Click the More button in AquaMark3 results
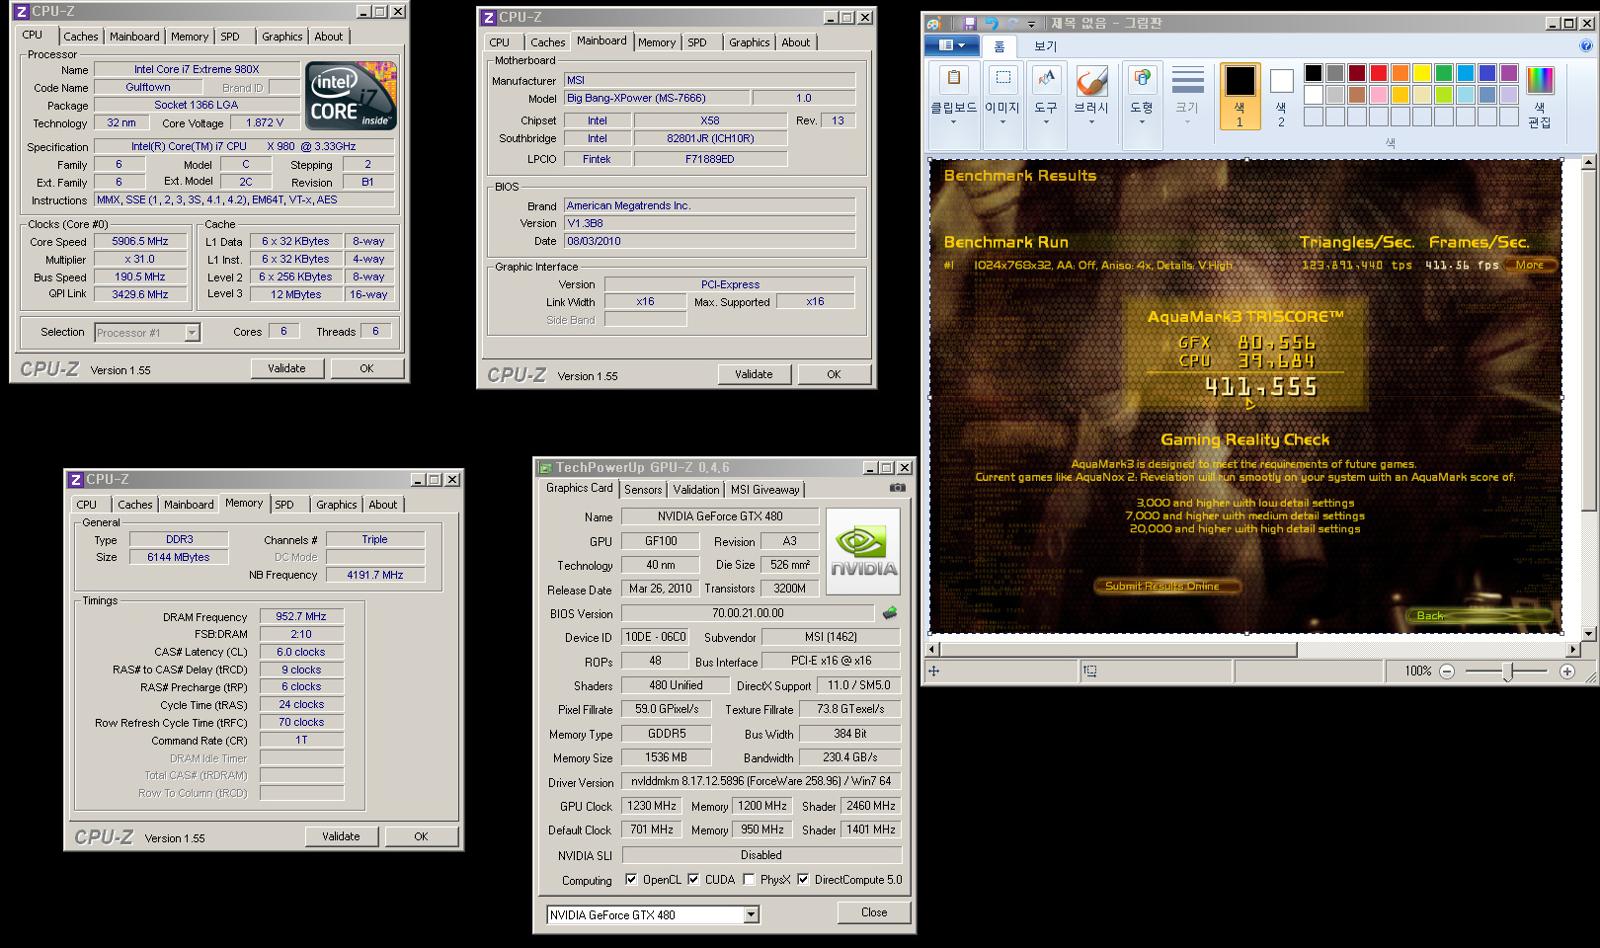Screen dimensions: 1600x948 click(1530, 265)
